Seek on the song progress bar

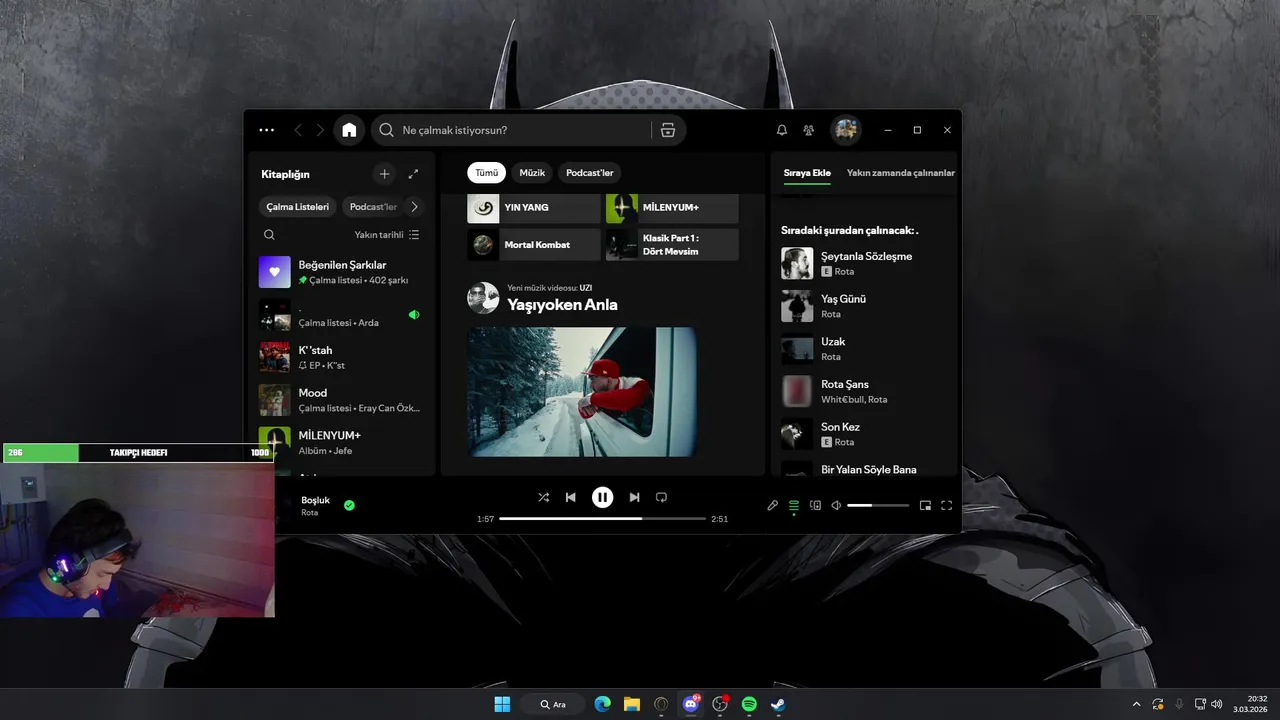click(x=602, y=519)
